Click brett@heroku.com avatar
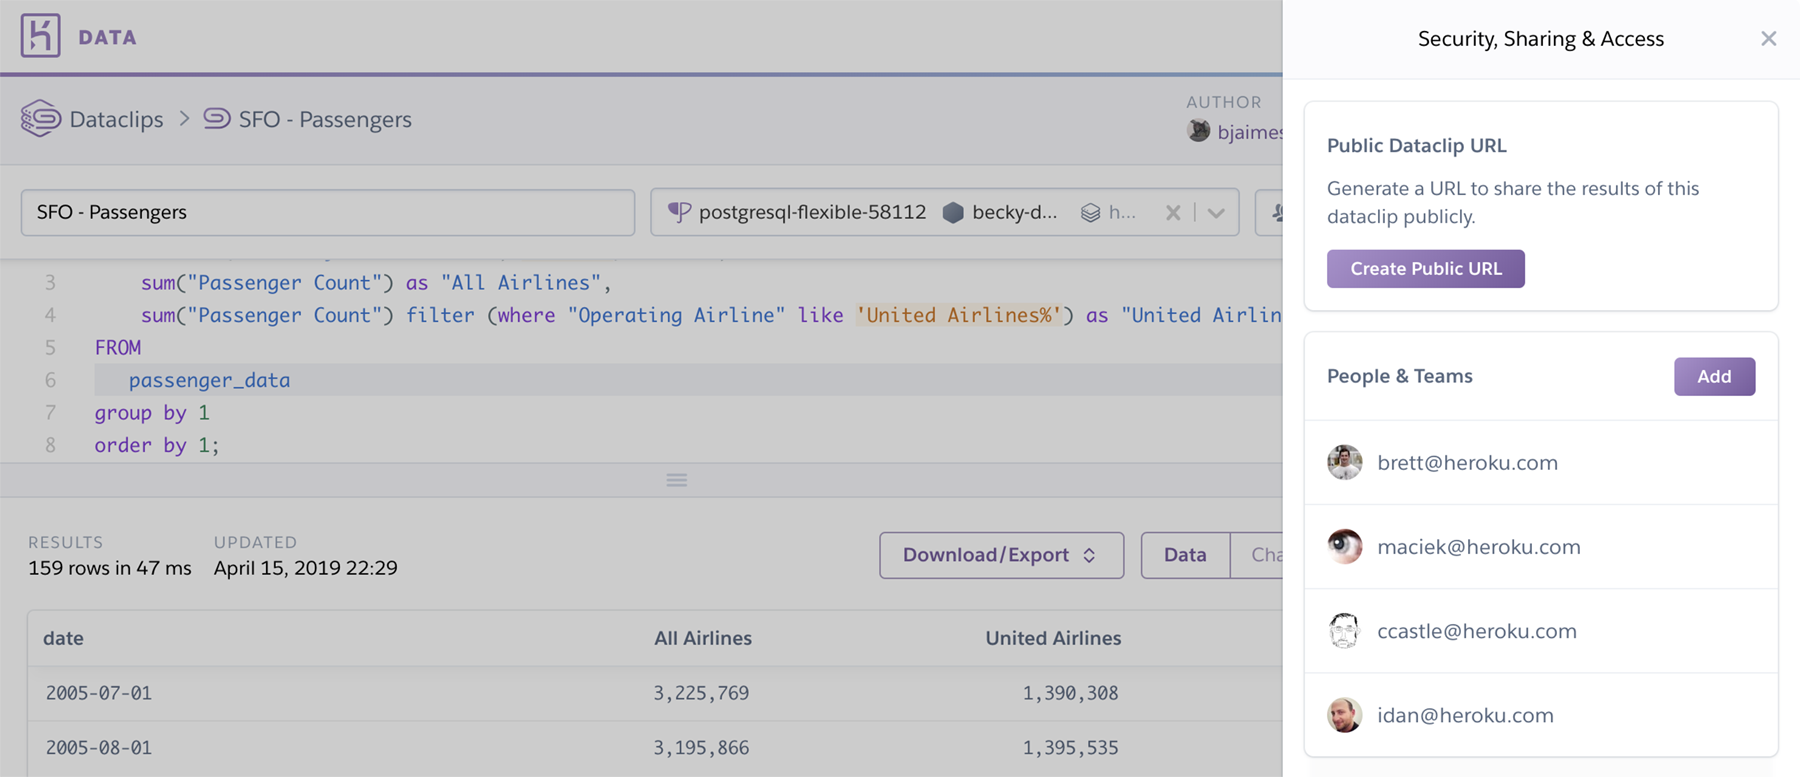Screen dimensions: 1800x777 (1345, 462)
